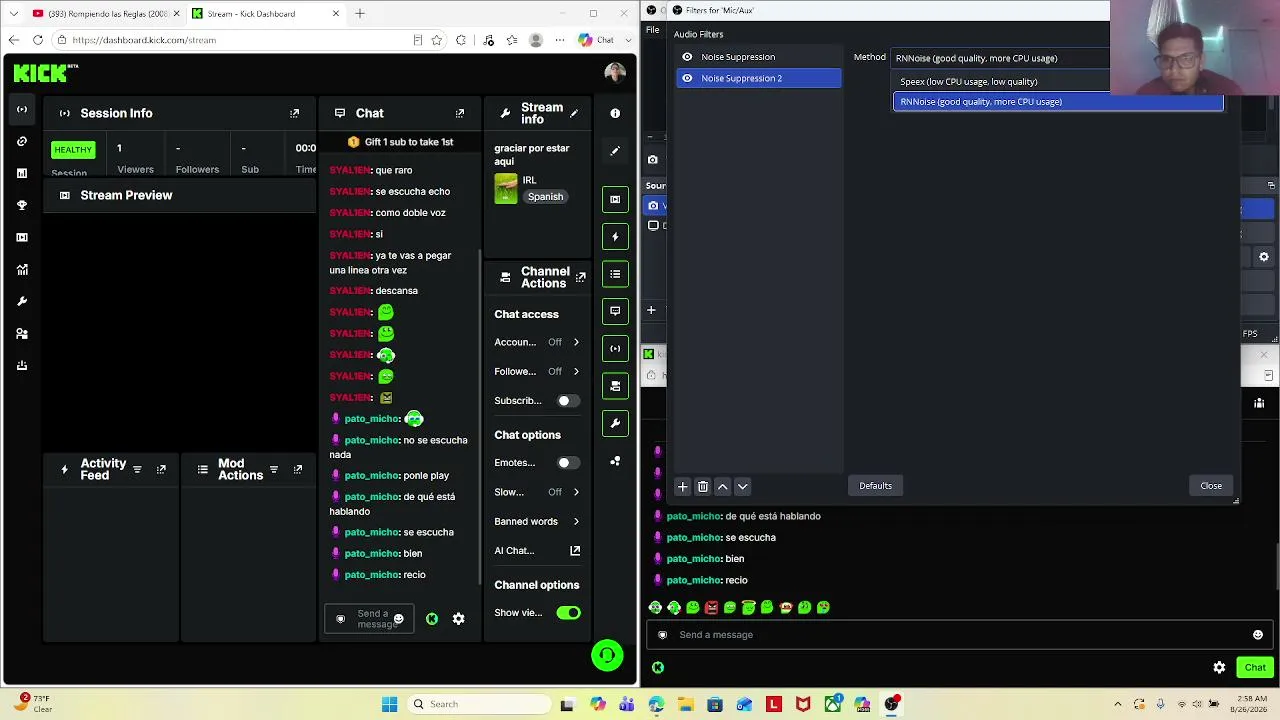Click the list widget icon in right sidebar

click(x=615, y=274)
